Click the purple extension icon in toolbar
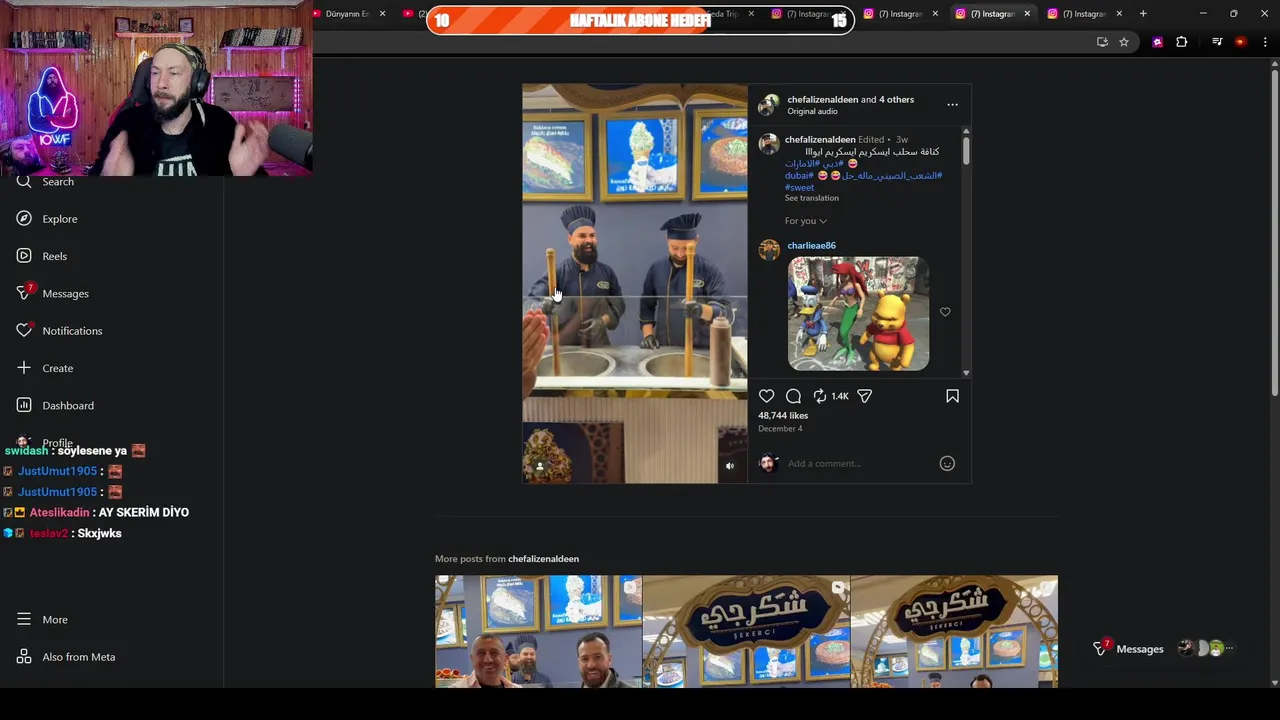 1158,42
